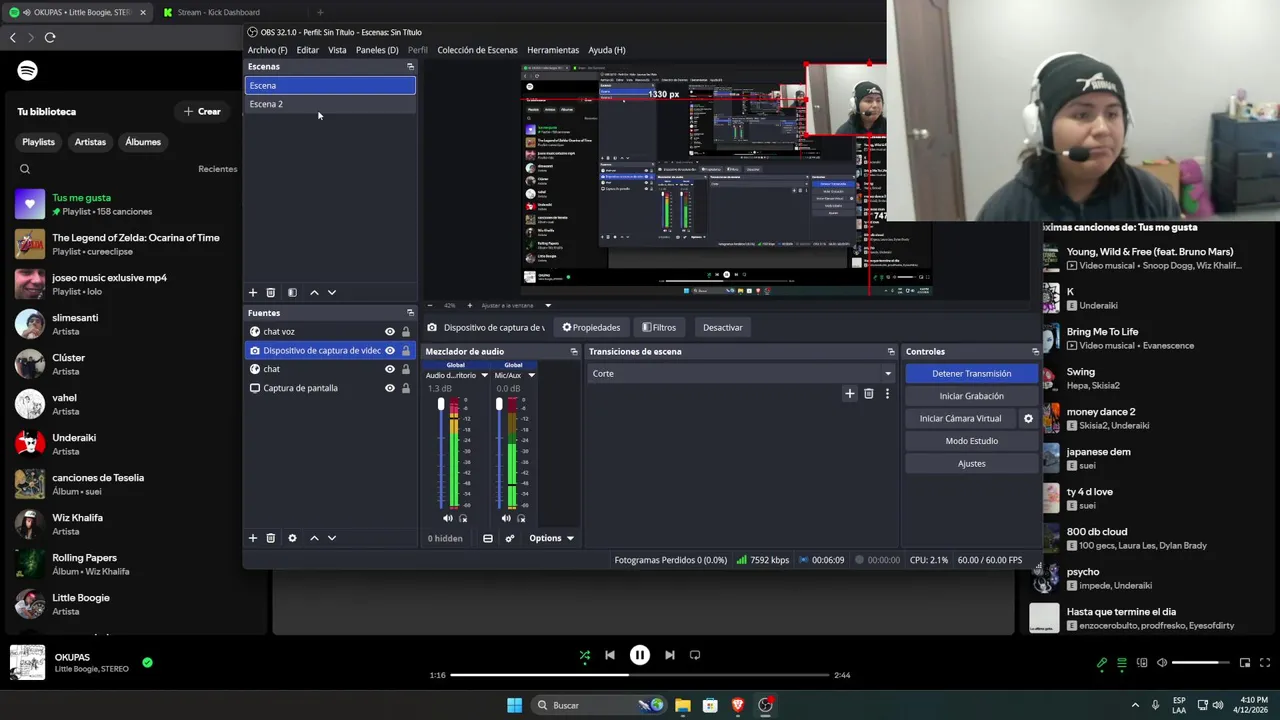Viewport: 1280px width, 720px height.
Task: Lock the chat voz source
Action: 406,332
